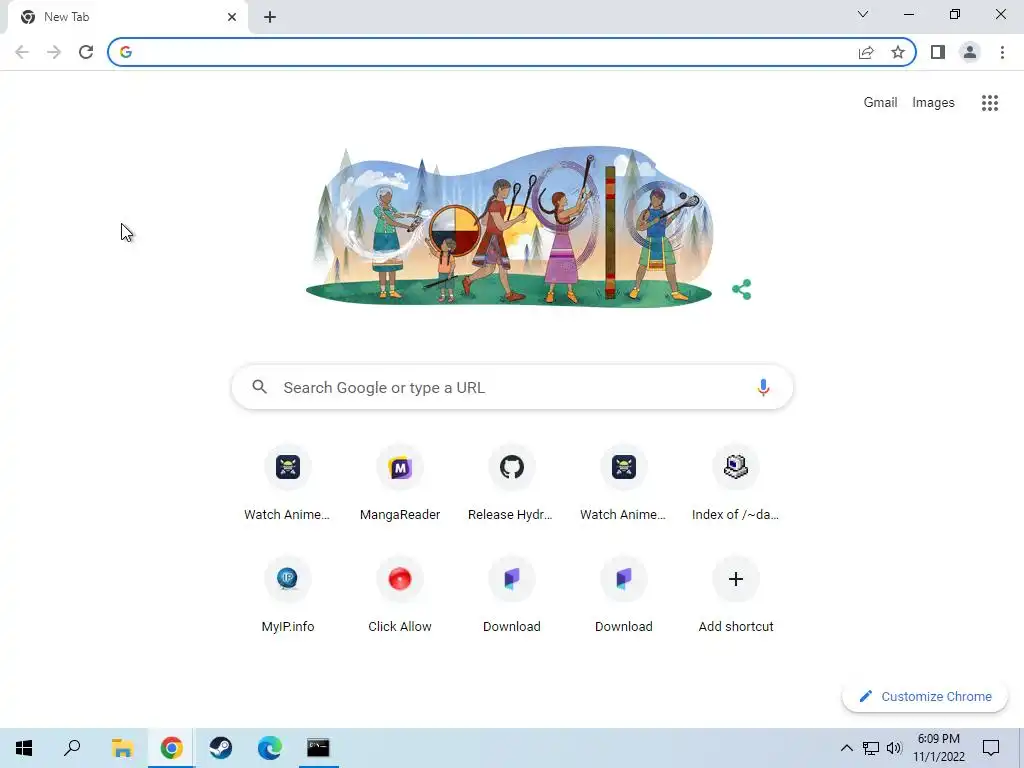
Task: Open the Images link
Action: pyautogui.click(x=933, y=103)
